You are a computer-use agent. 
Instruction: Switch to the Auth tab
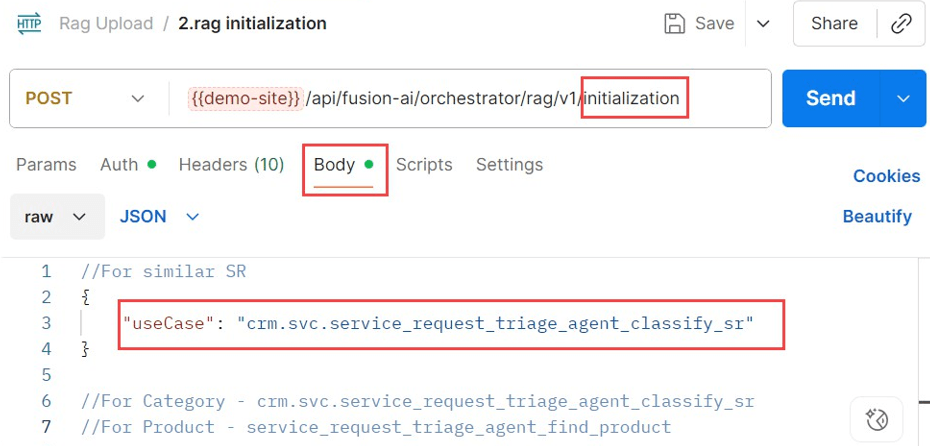128,164
